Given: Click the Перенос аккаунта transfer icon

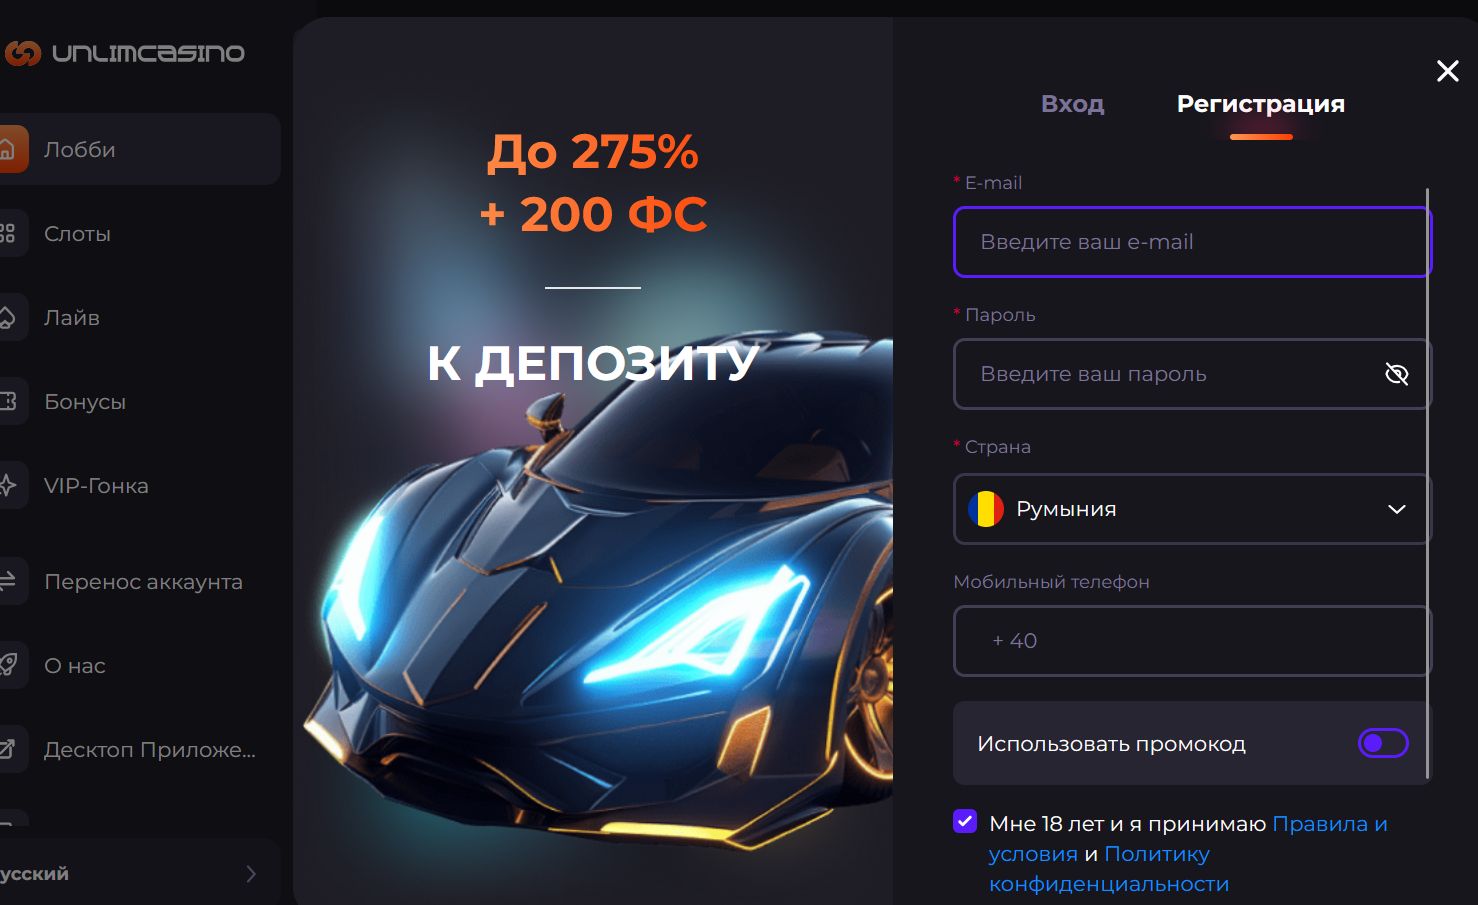Looking at the screenshot, I should pyautogui.click(x=9, y=581).
